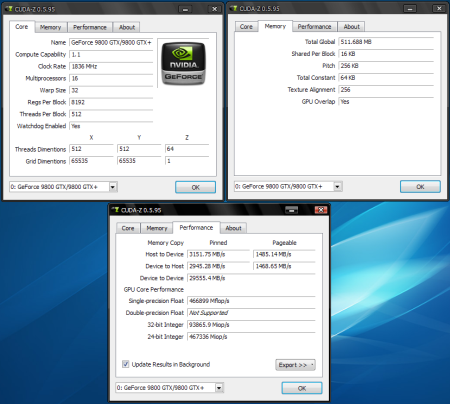
Task: Click Grid Dimentions Z value 1
Action: pyautogui.click(x=187, y=161)
